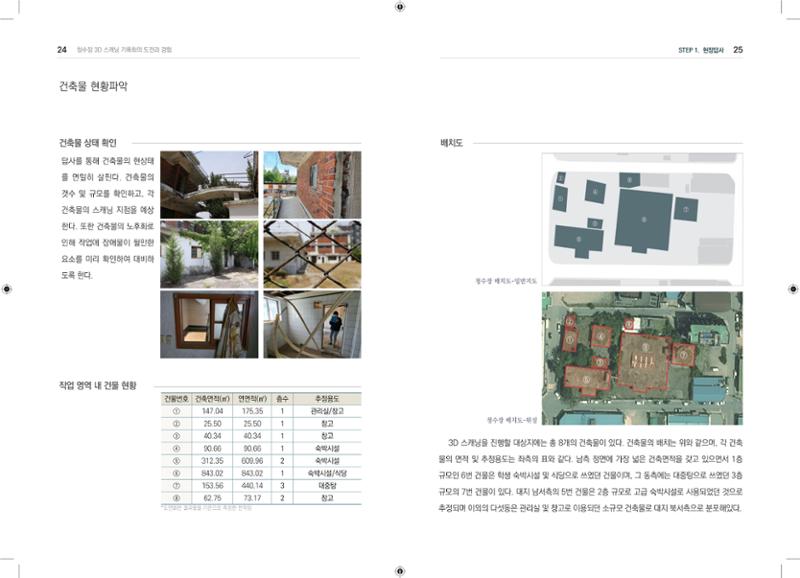The height and width of the screenshot is (578, 800).
Task: Click the '건축물 현황파악' page title
Action: [x=93, y=86]
